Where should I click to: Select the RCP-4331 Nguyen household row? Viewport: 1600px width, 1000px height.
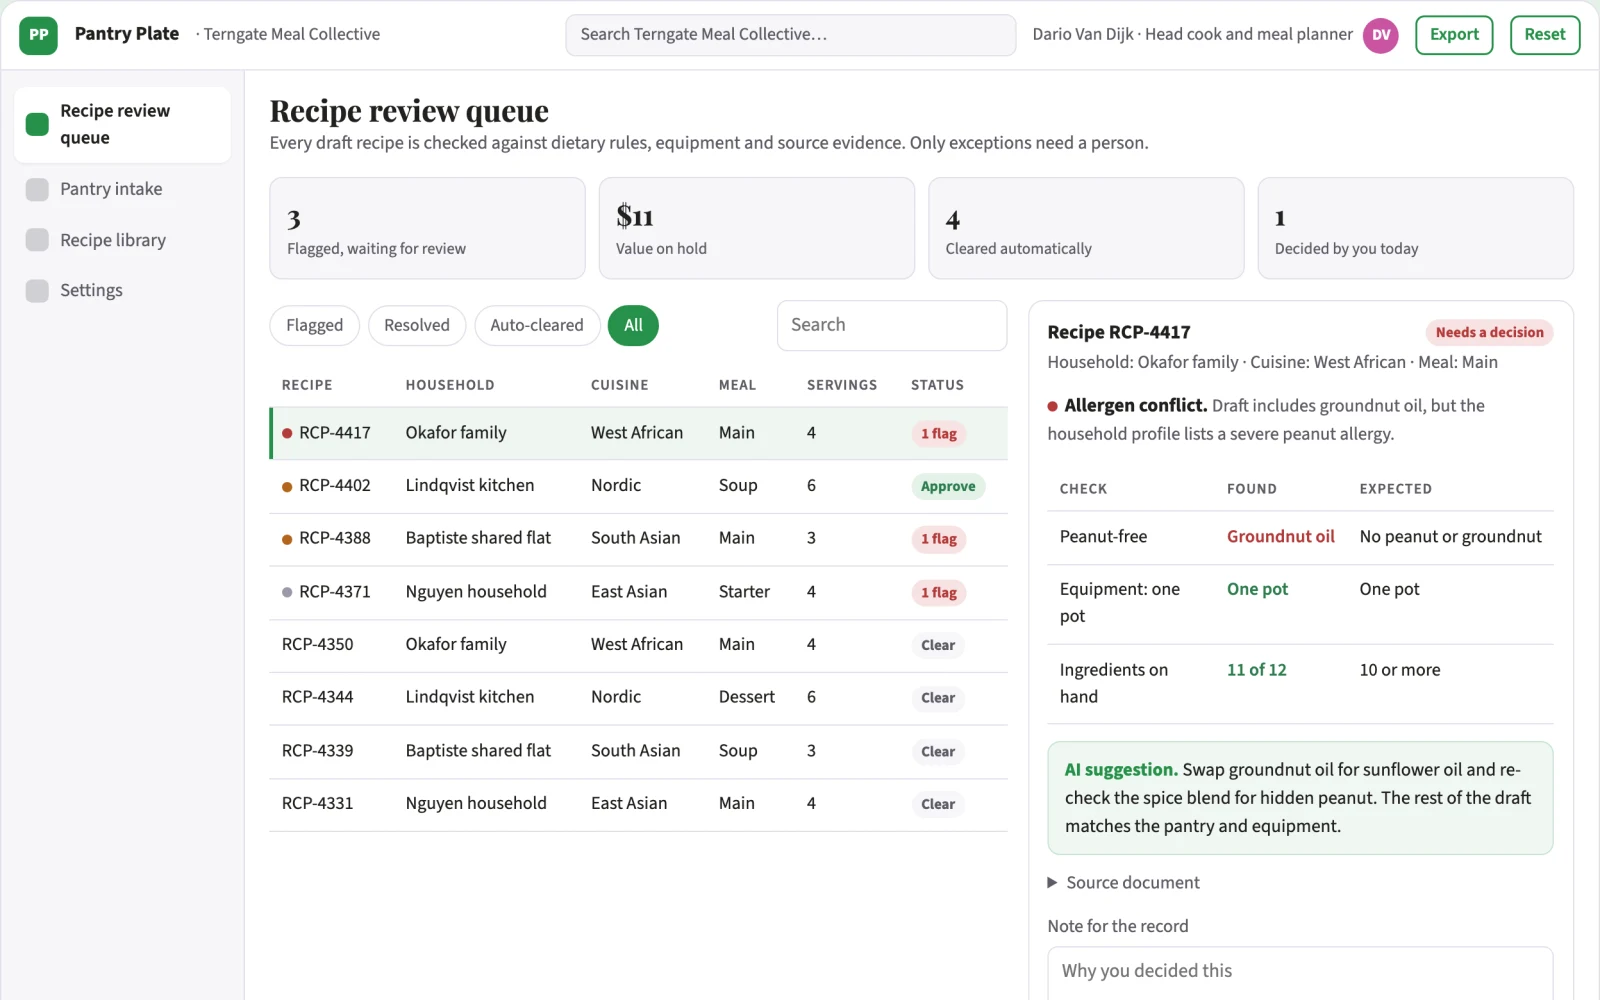click(x=639, y=804)
